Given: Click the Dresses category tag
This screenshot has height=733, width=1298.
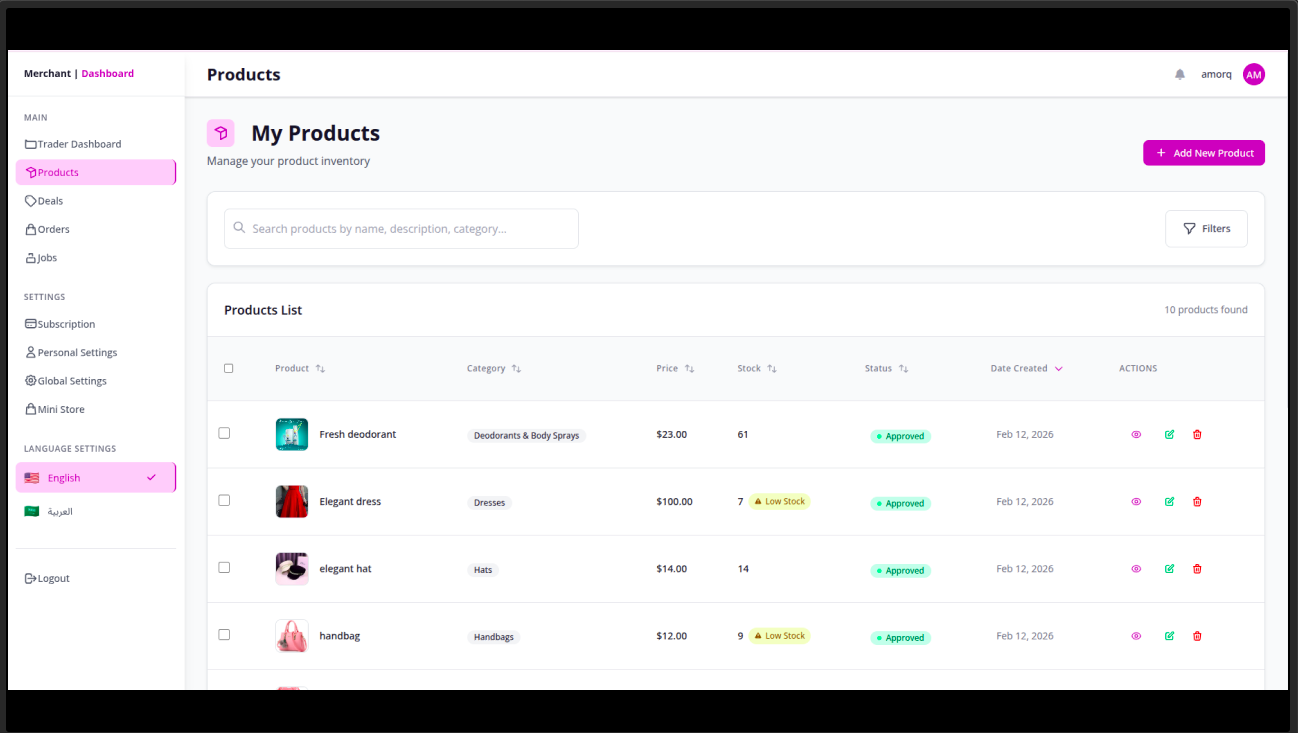Looking at the screenshot, I should [489, 503].
